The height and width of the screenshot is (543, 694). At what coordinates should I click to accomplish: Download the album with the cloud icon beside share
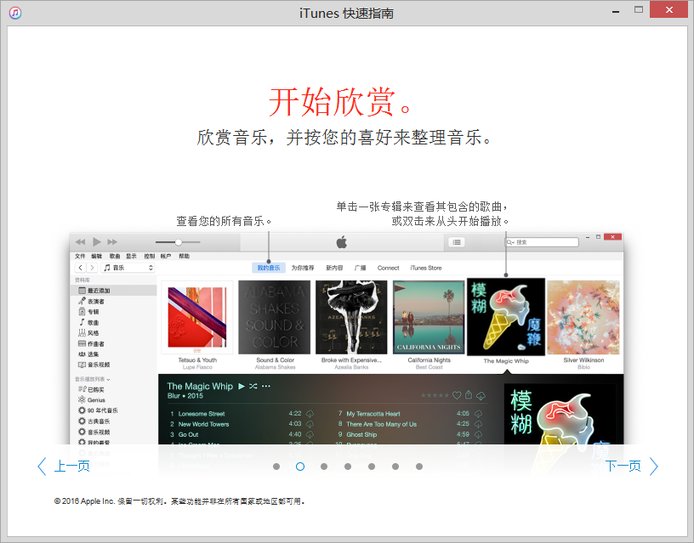click(481, 396)
